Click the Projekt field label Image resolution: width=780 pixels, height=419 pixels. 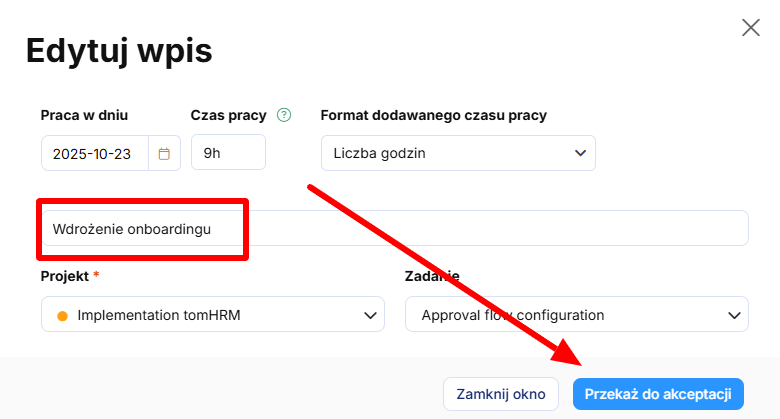64,275
